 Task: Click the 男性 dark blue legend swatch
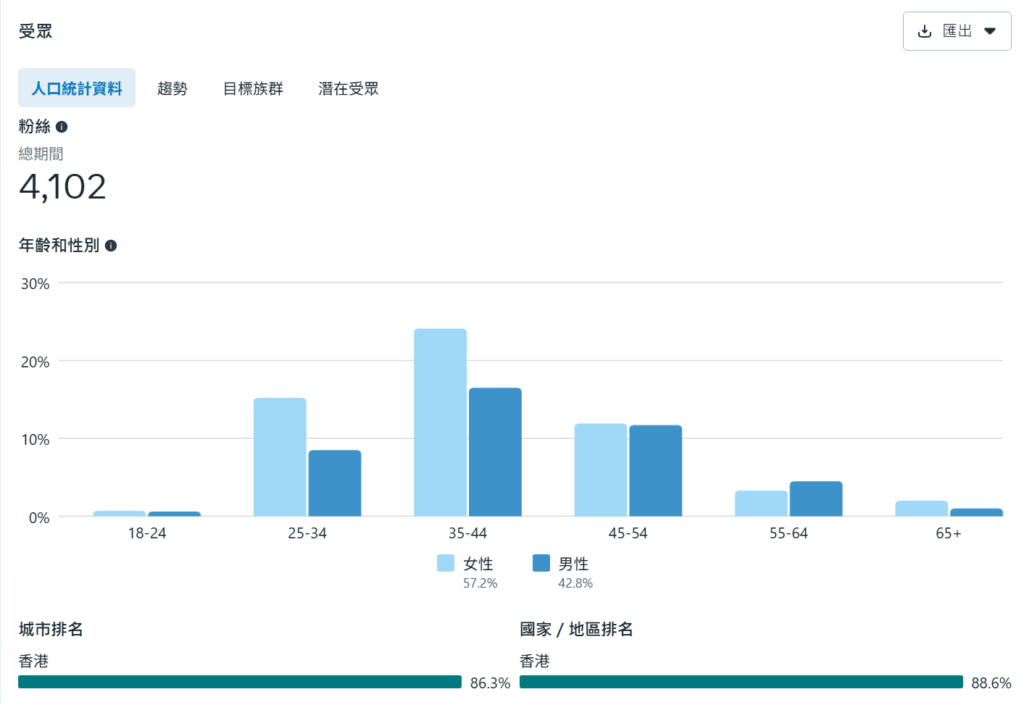click(x=542, y=564)
